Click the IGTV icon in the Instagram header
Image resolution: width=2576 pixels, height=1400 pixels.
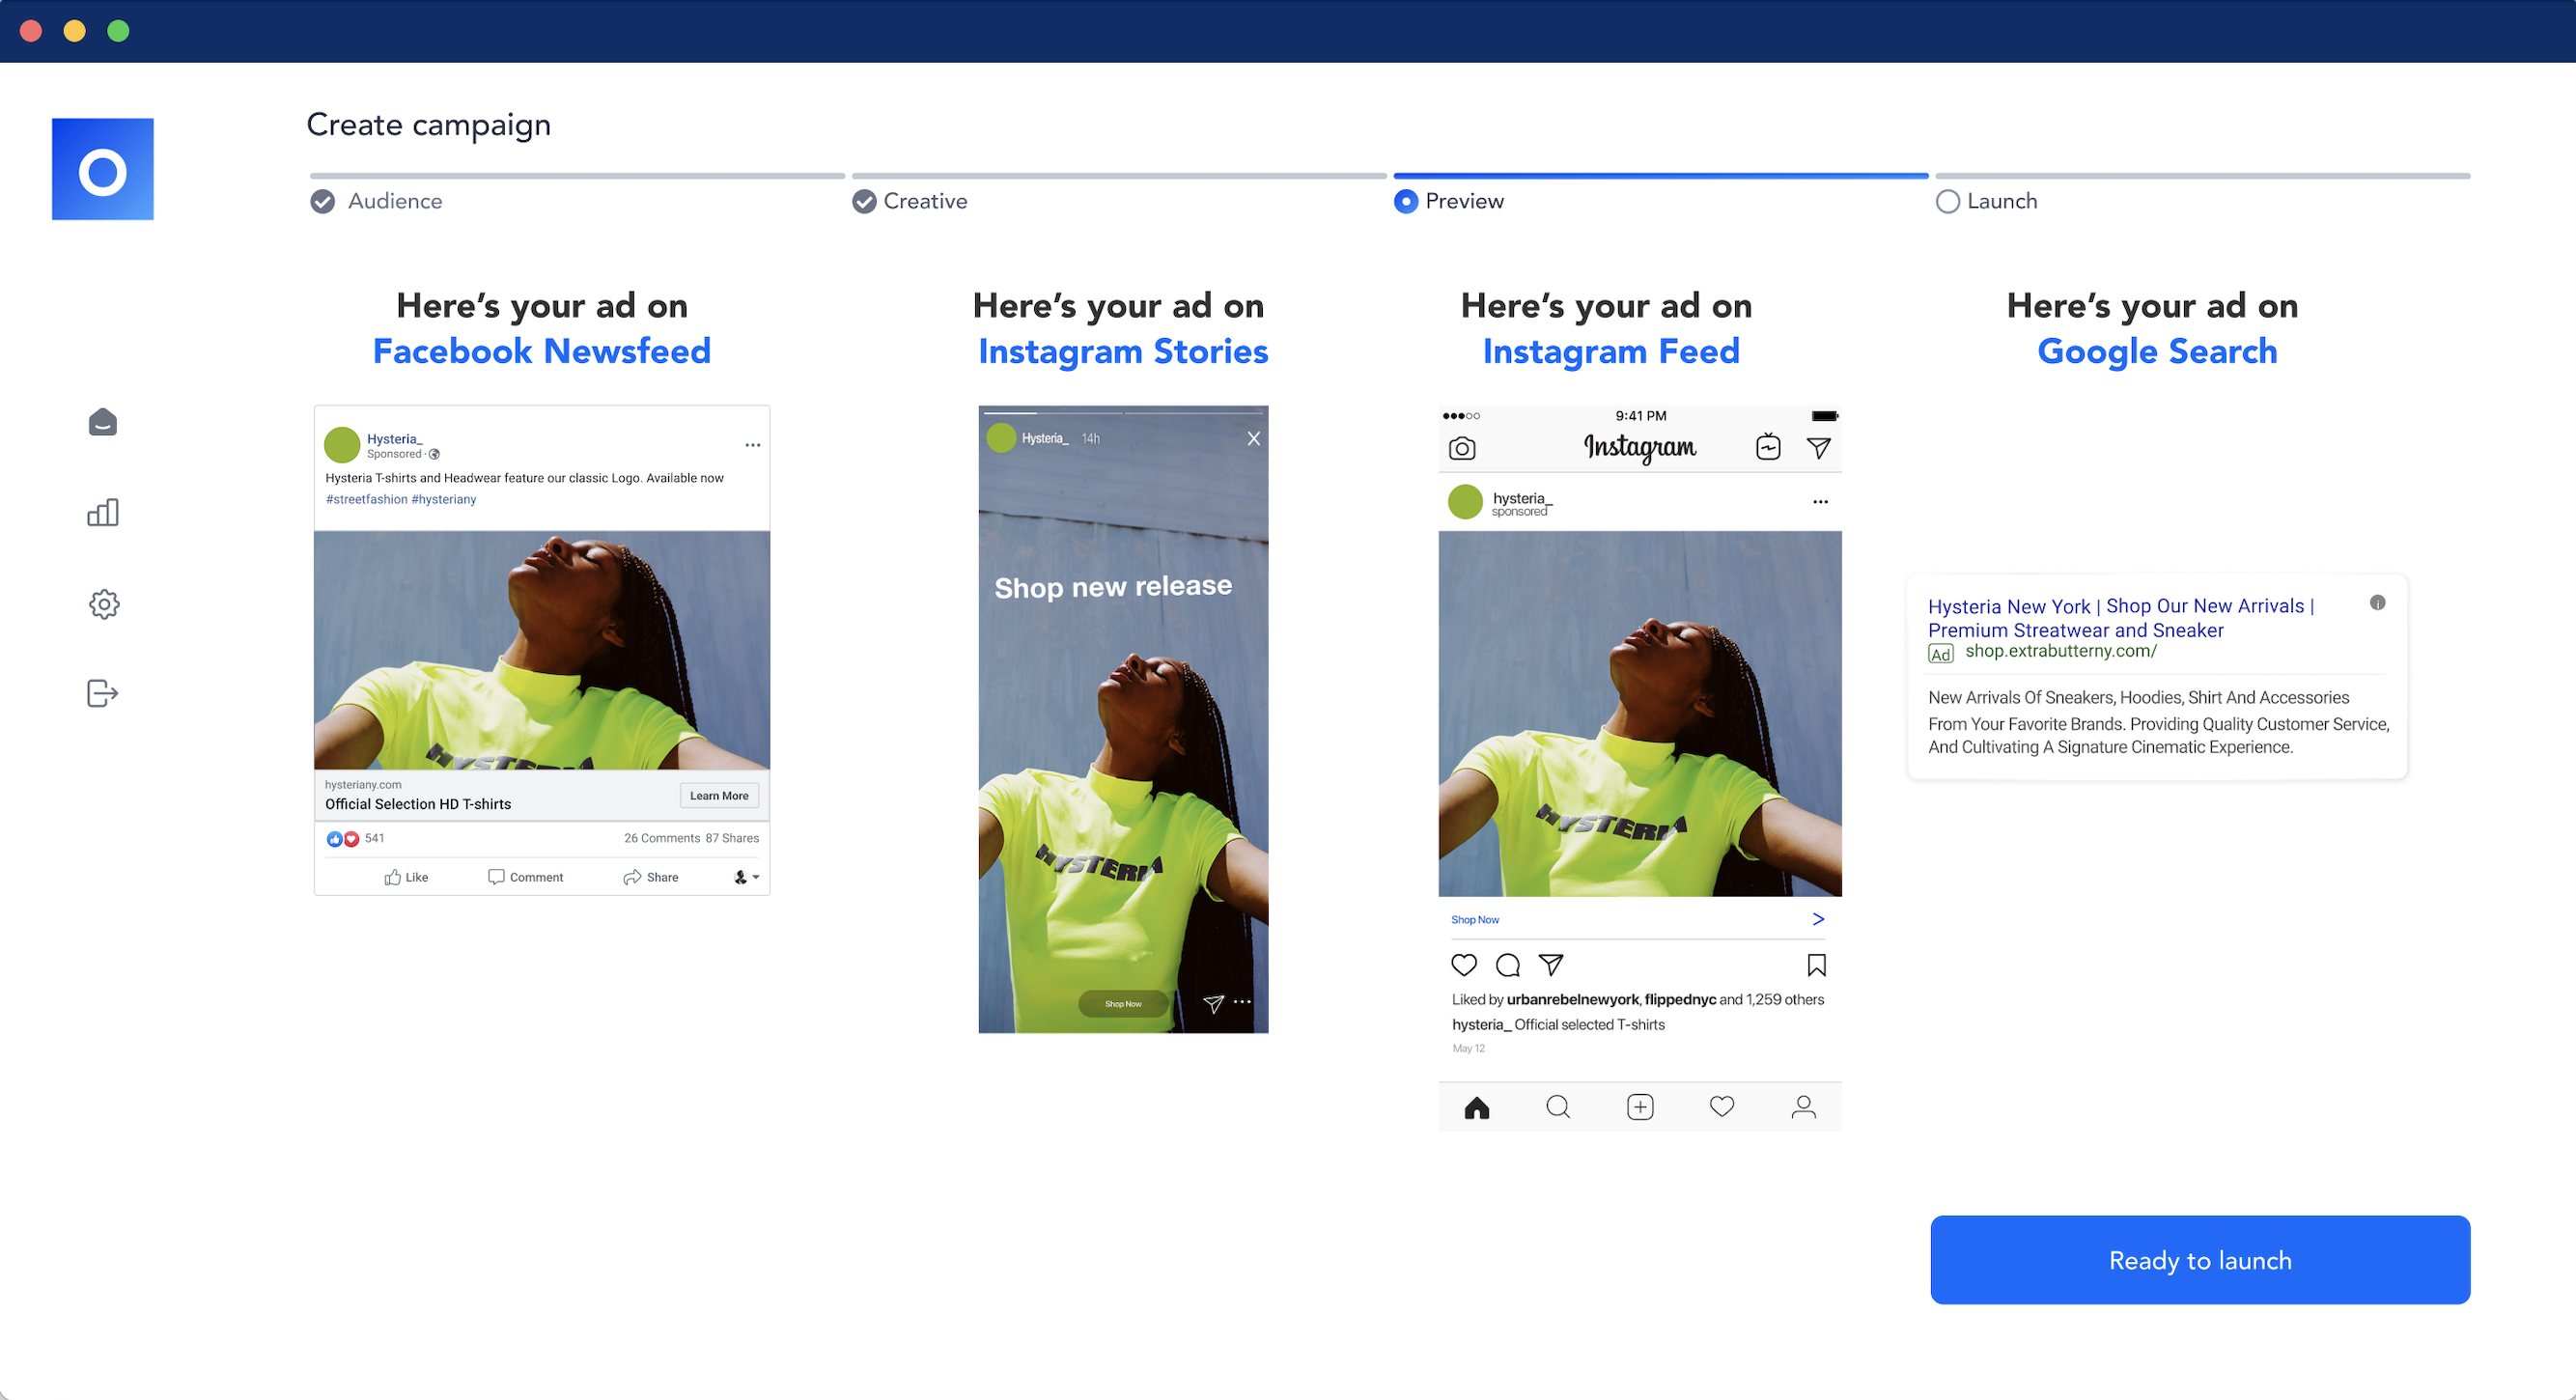(1768, 447)
